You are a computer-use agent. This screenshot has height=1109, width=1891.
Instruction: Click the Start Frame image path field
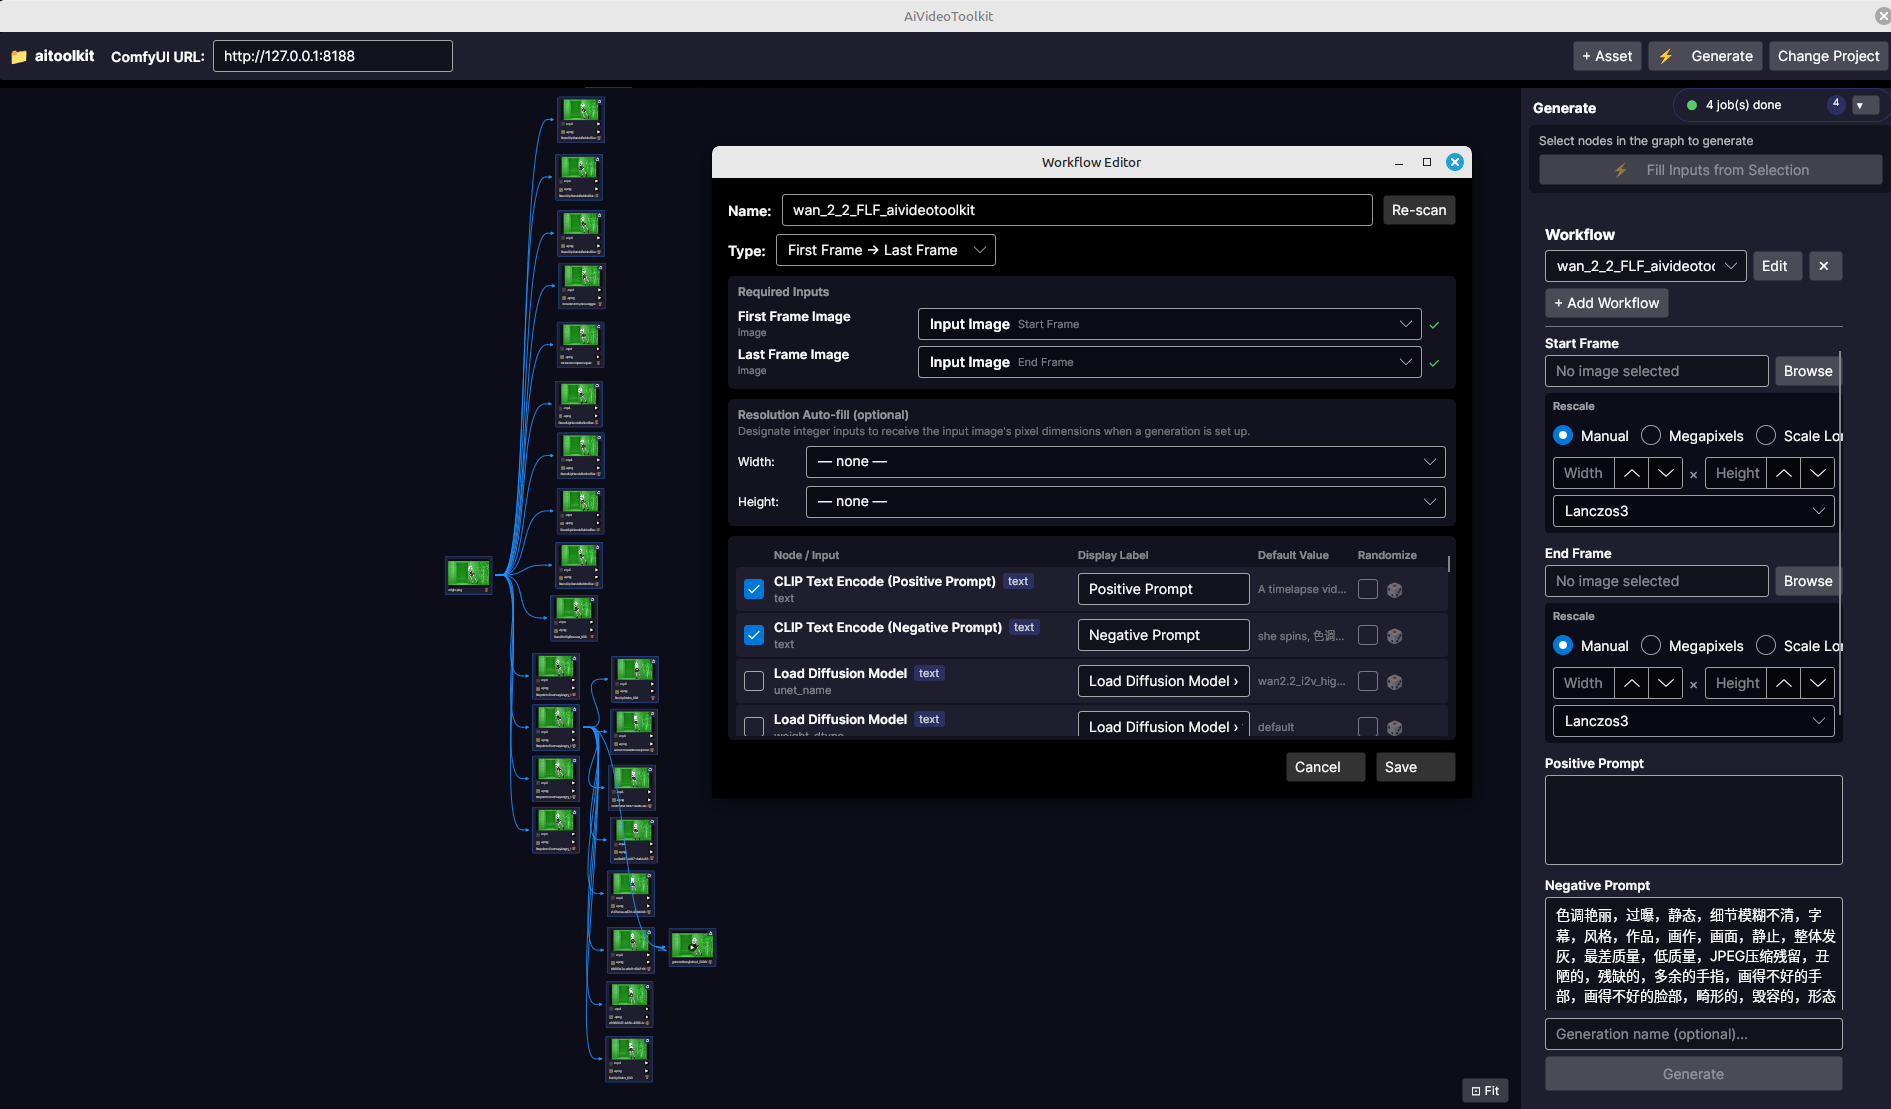(x=1656, y=371)
